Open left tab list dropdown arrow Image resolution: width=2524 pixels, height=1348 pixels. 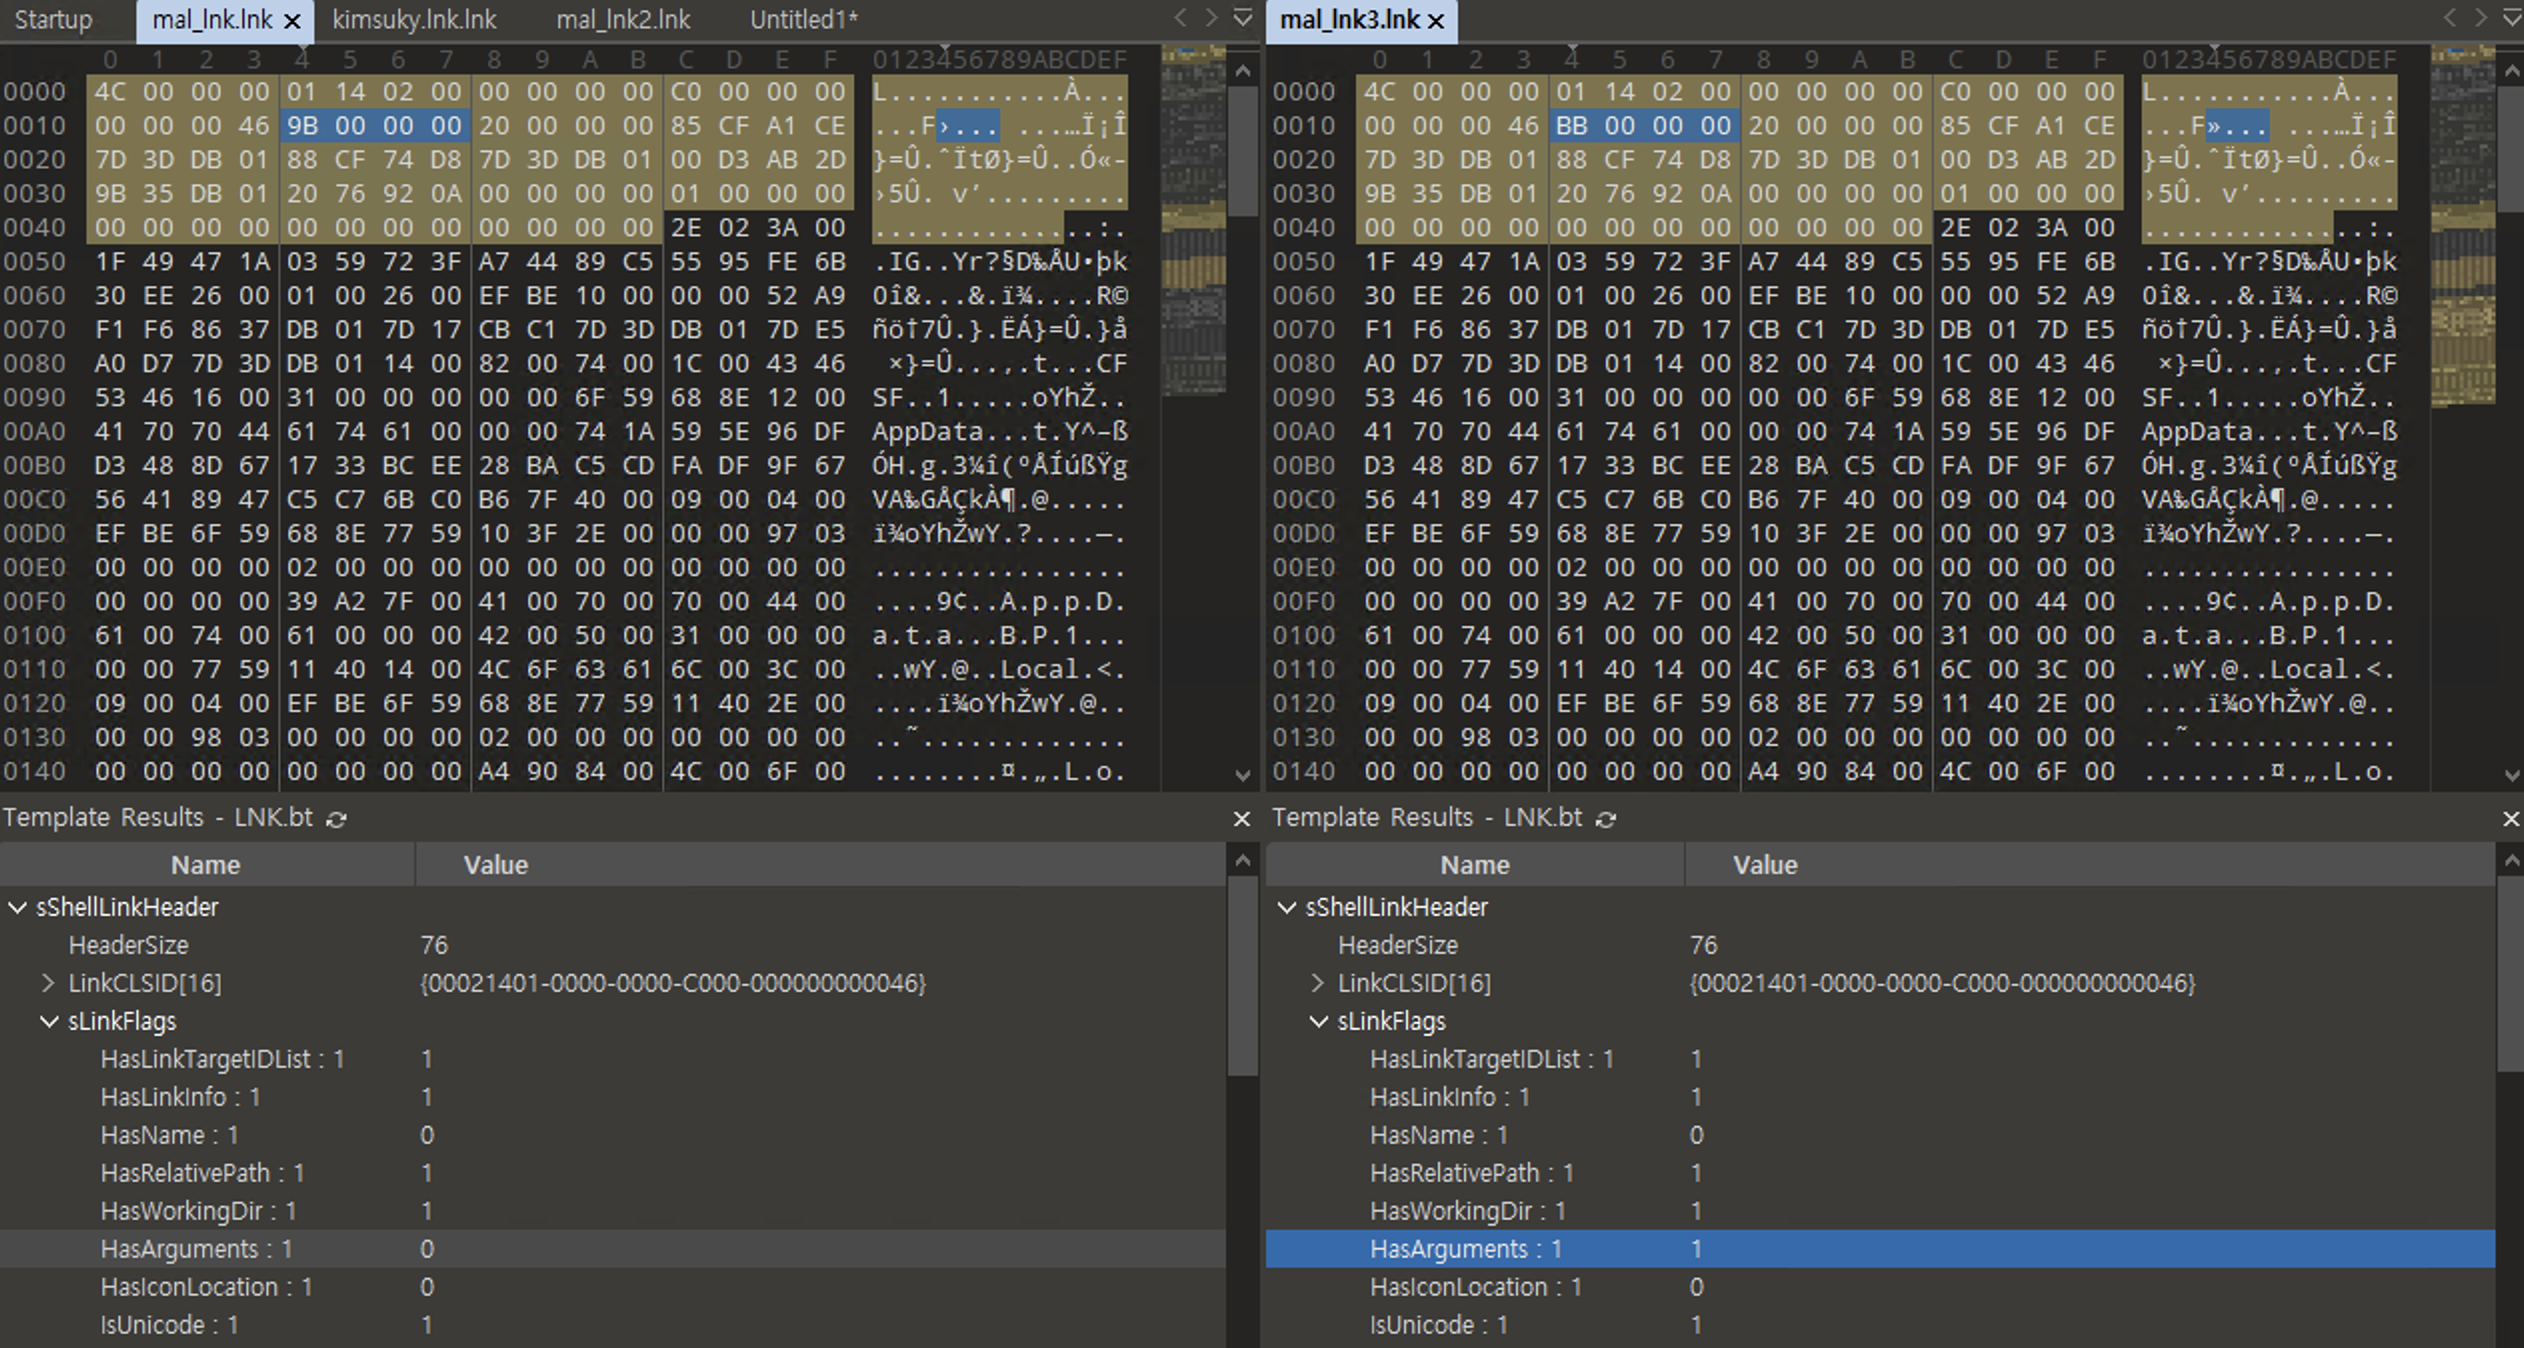pyautogui.click(x=1243, y=17)
